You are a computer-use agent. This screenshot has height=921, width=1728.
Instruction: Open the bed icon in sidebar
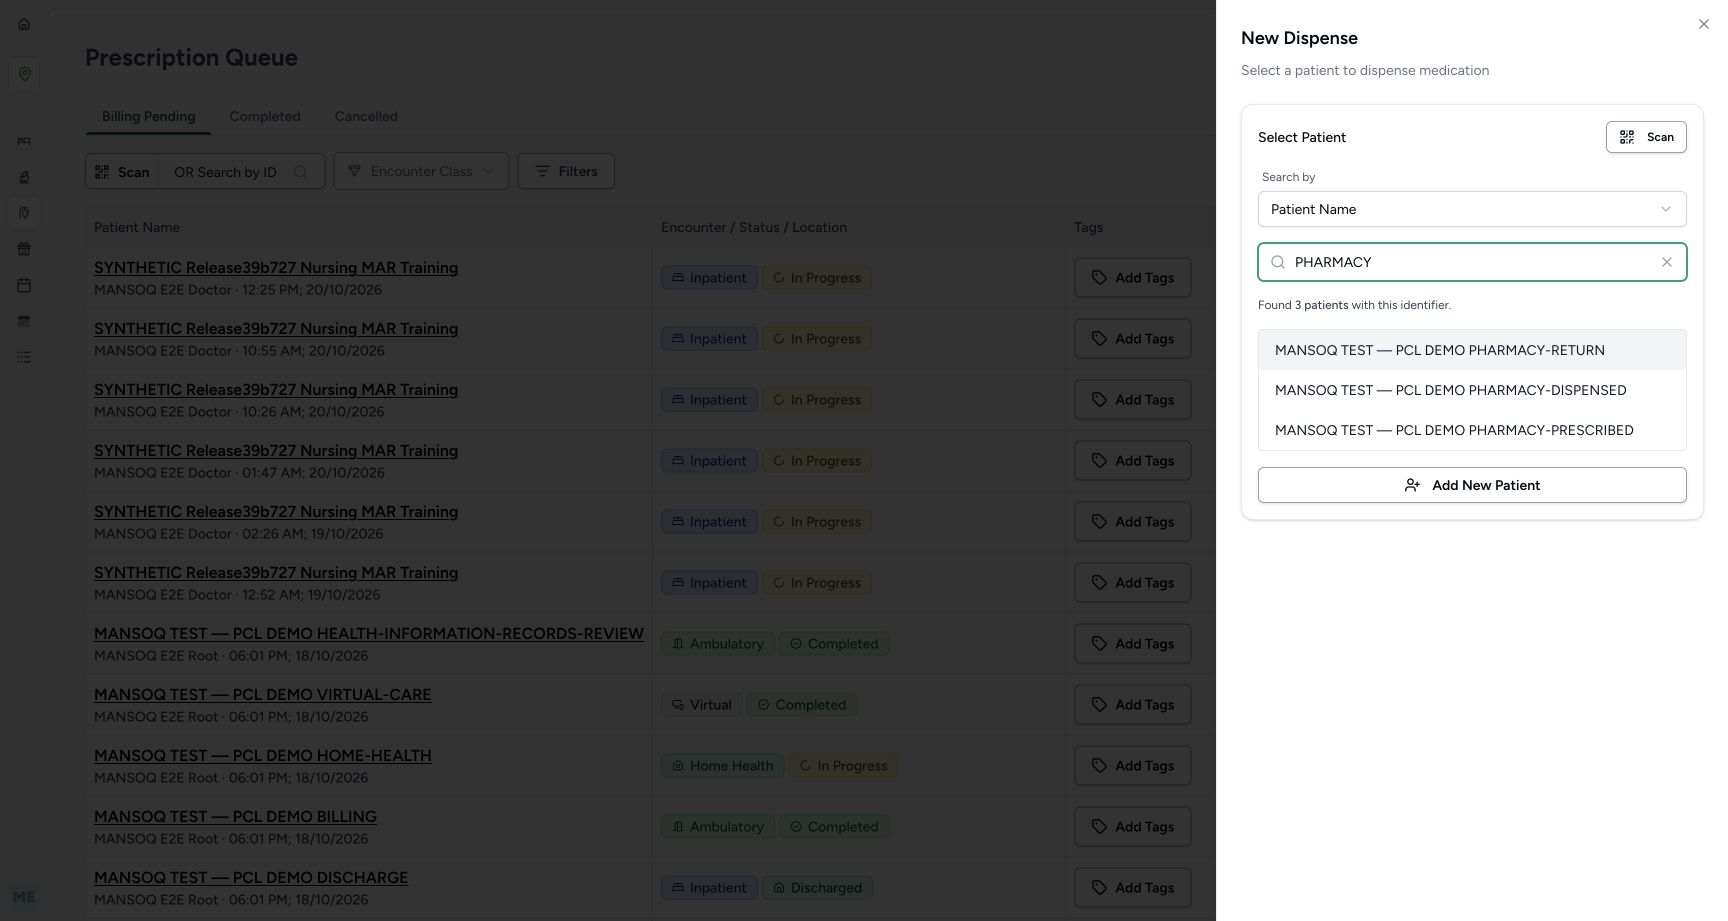pyautogui.click(x=24, y=141)
